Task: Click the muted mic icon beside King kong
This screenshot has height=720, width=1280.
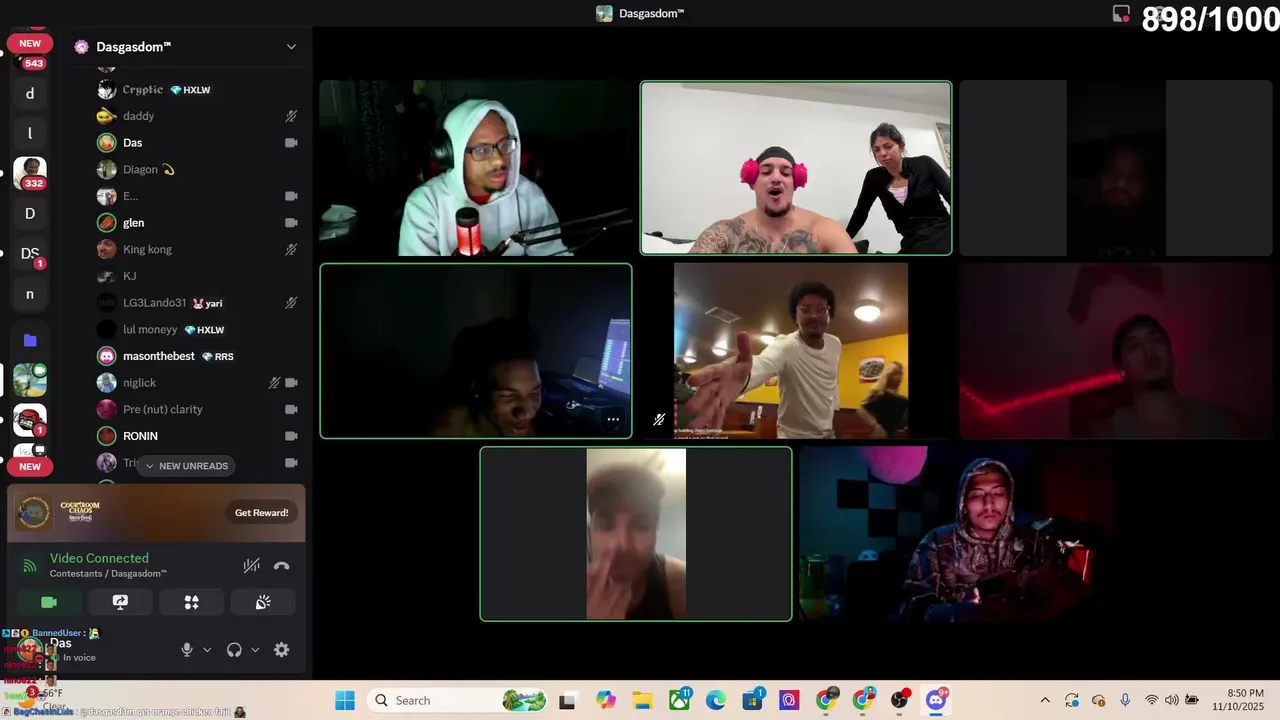Action: pyautogui.click(x=291, y=250)
